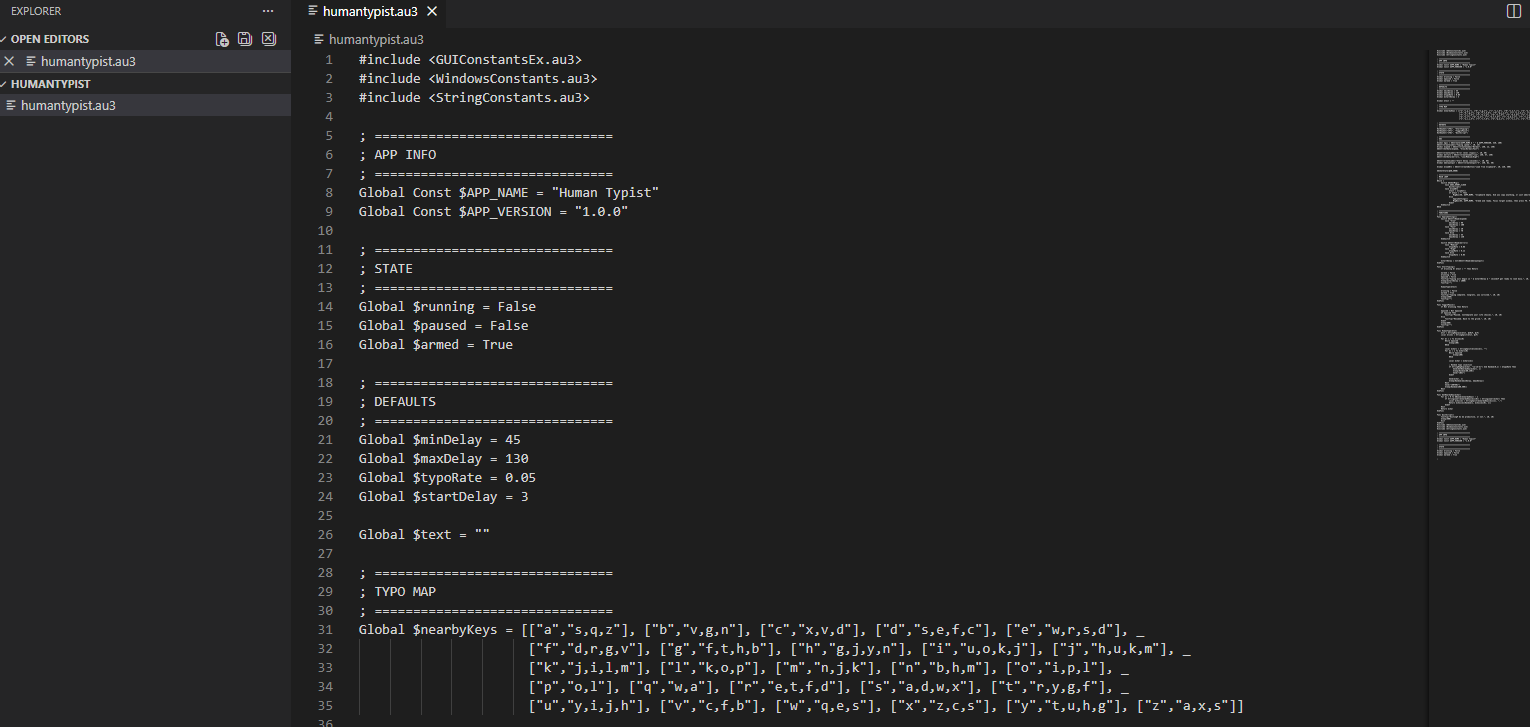The image size is (1530, 727).
Task: Click the Close All Editors icon
Action: point(268,39)
